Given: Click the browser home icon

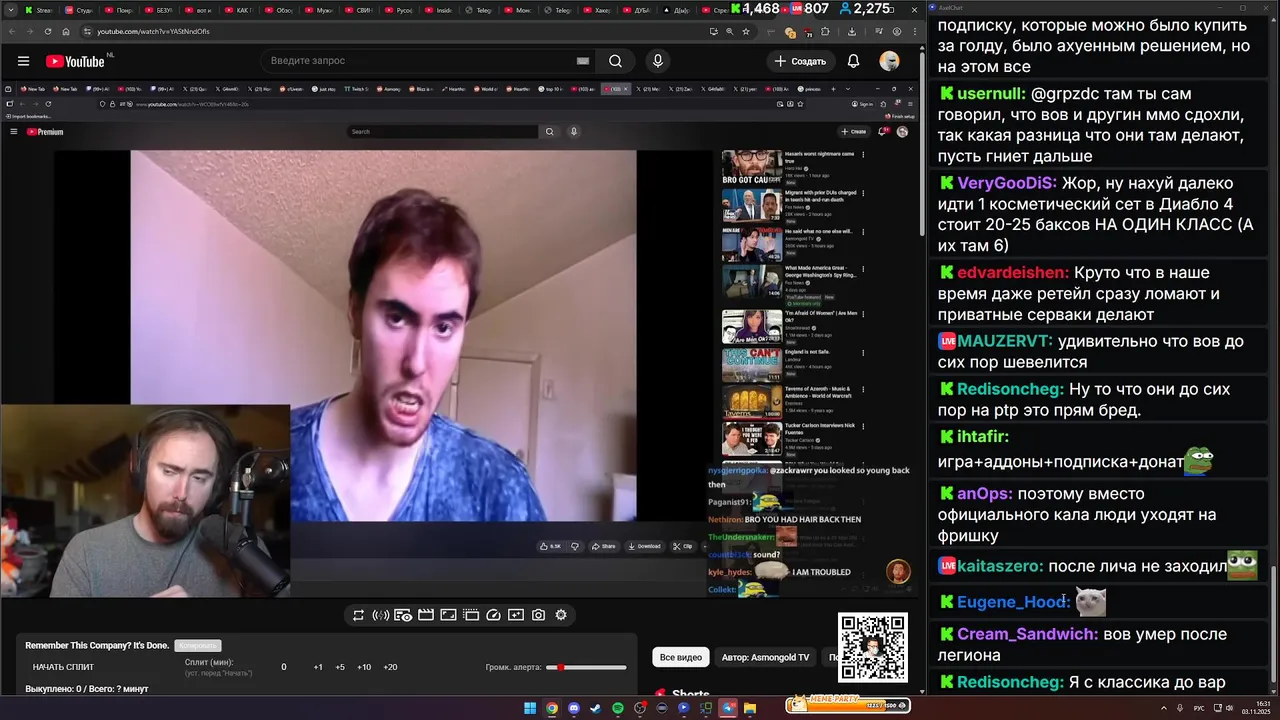Looking at the screenshot, I should click(x=64, y=31).
